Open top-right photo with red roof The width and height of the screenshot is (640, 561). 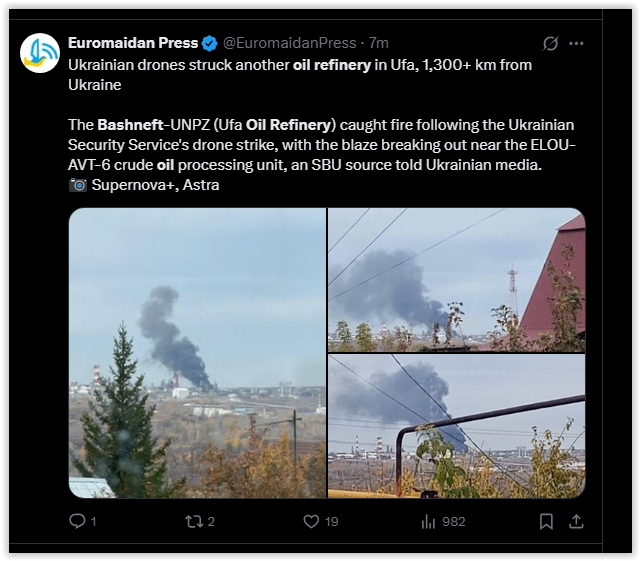coord(457,280)
